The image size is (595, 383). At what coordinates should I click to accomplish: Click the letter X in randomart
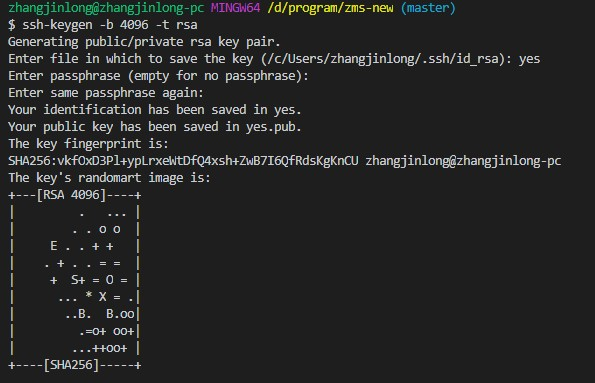(x=102, y=297)
